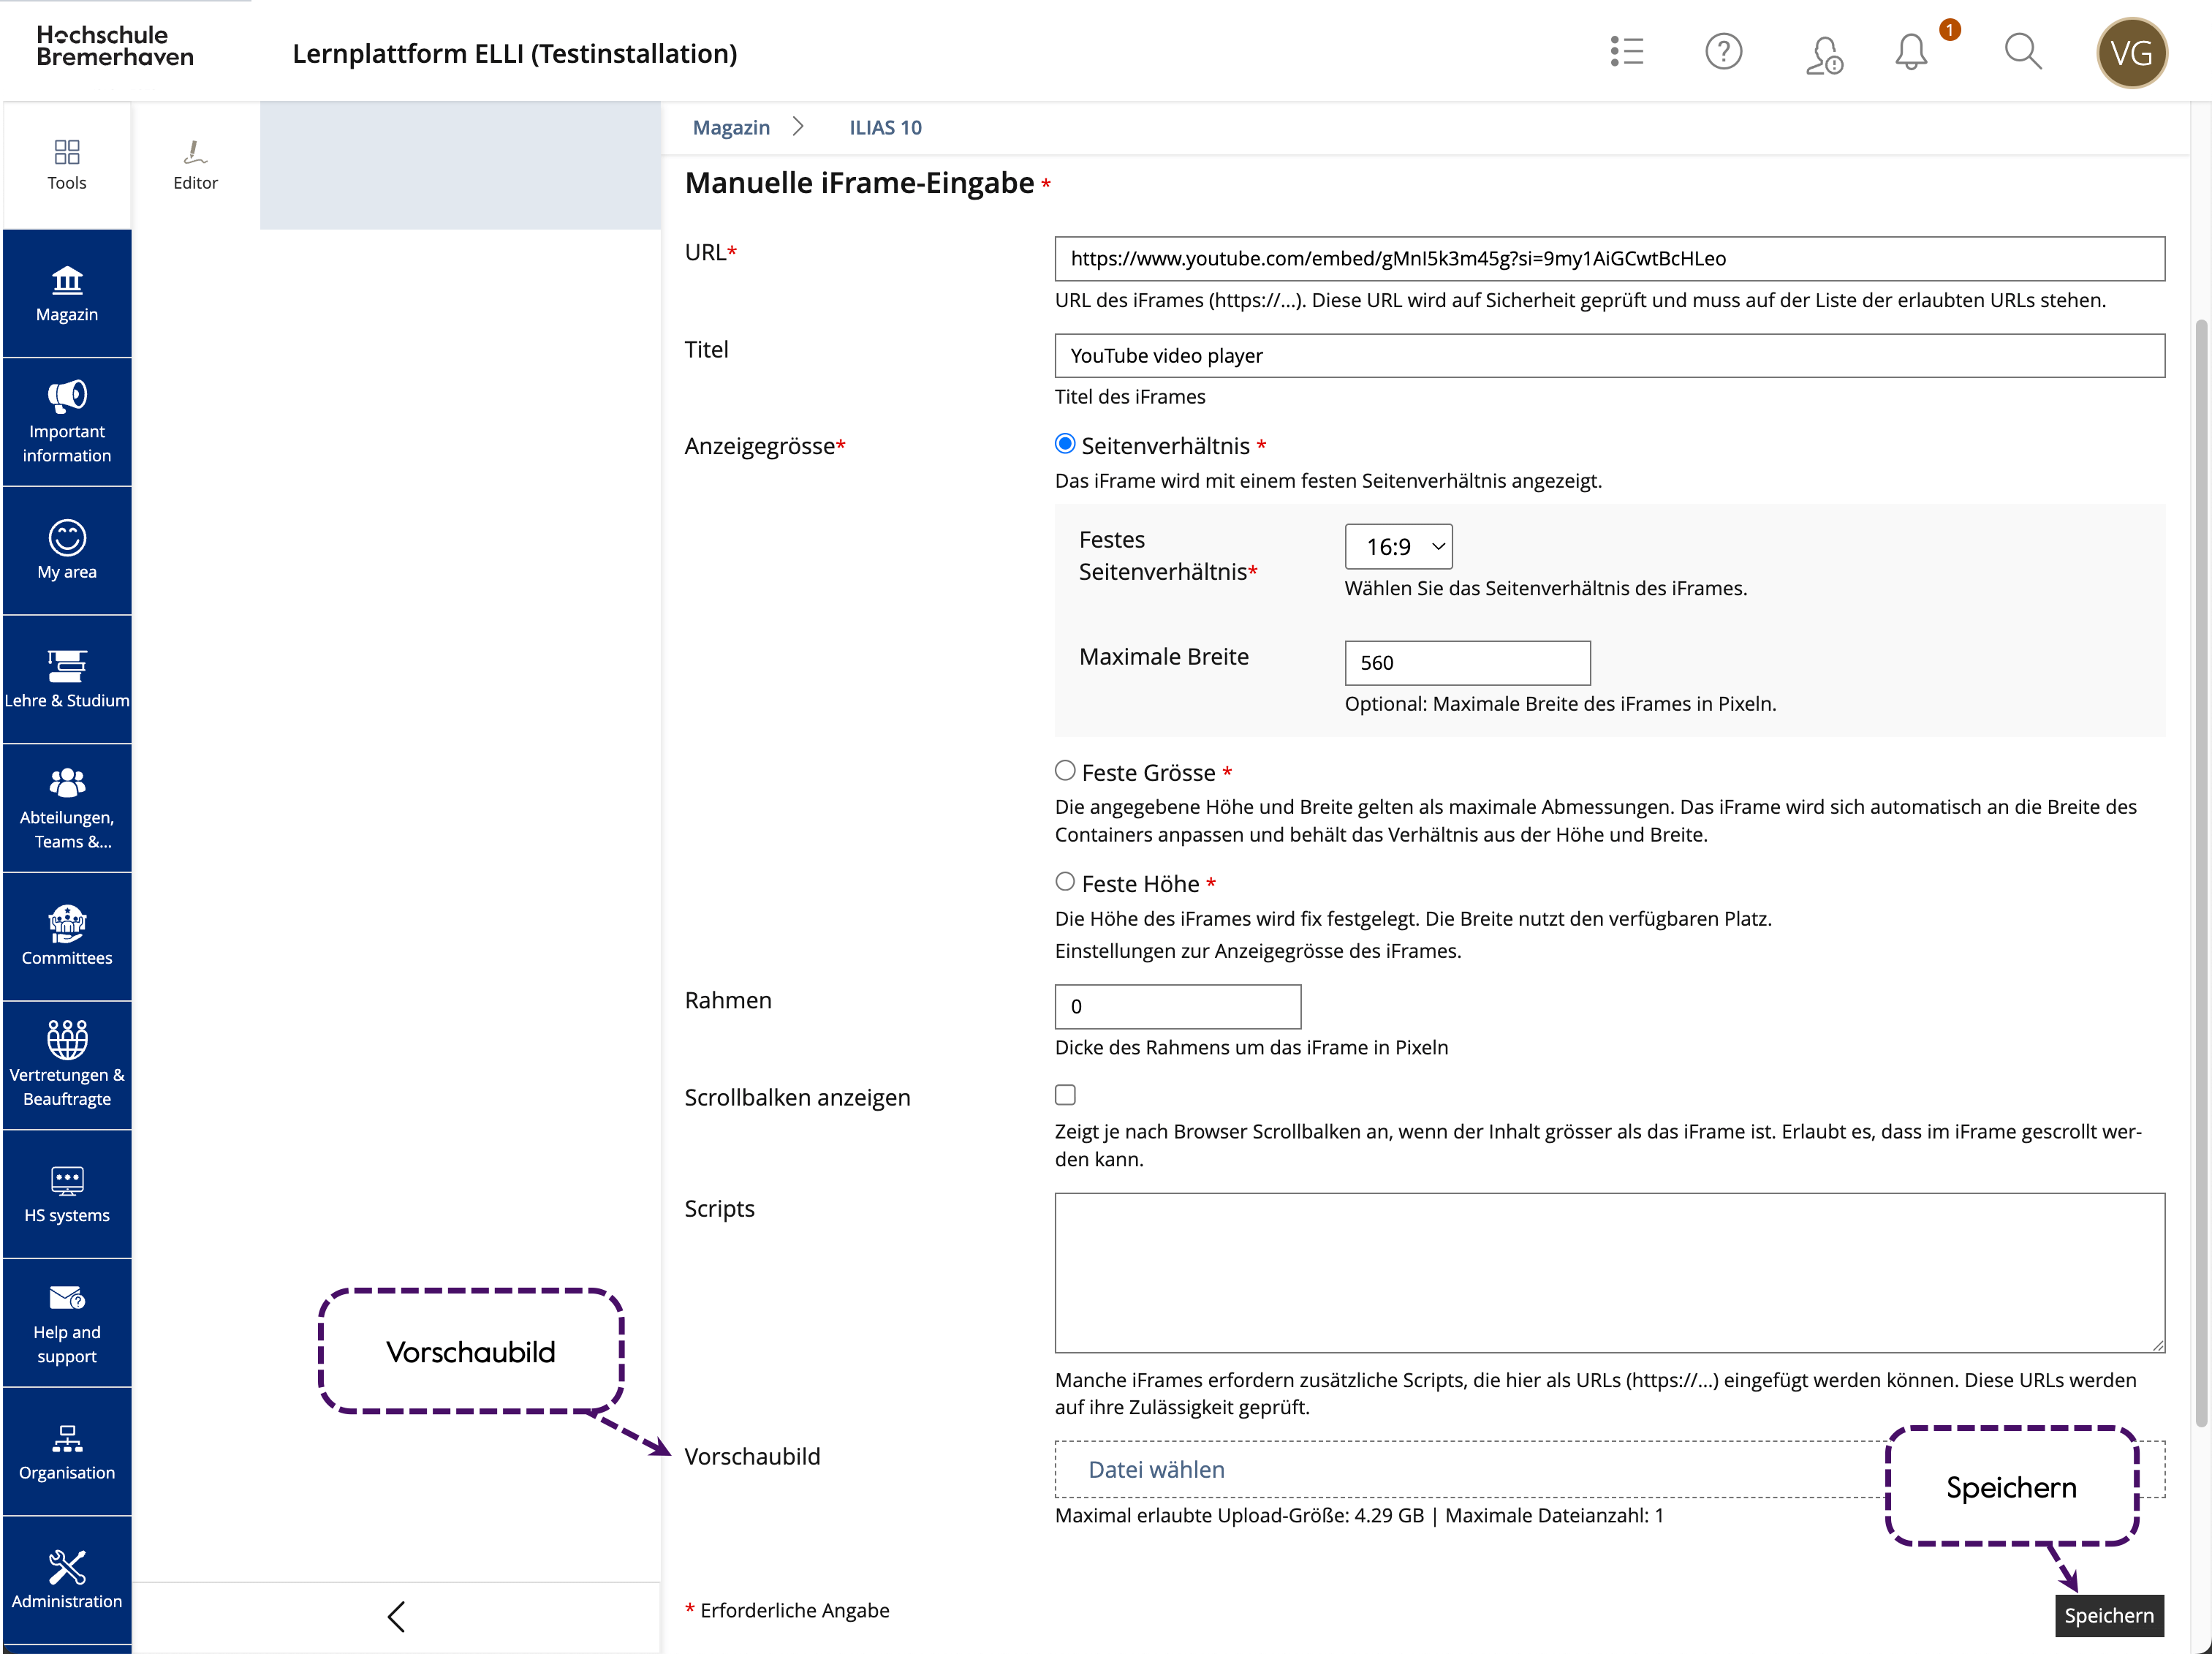Click the help question mark icon
Screen dimensions: 2212x1654
point(1723,52)
